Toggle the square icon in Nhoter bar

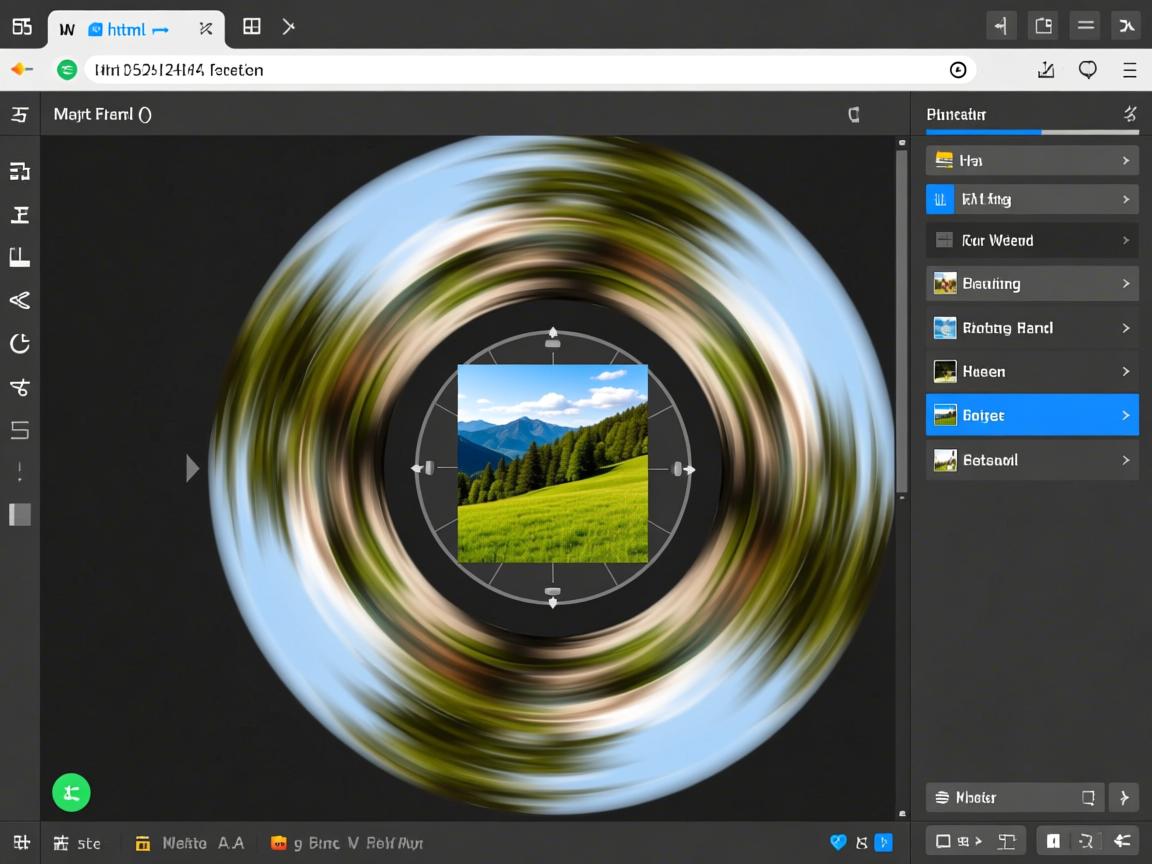pos(1088,797)
